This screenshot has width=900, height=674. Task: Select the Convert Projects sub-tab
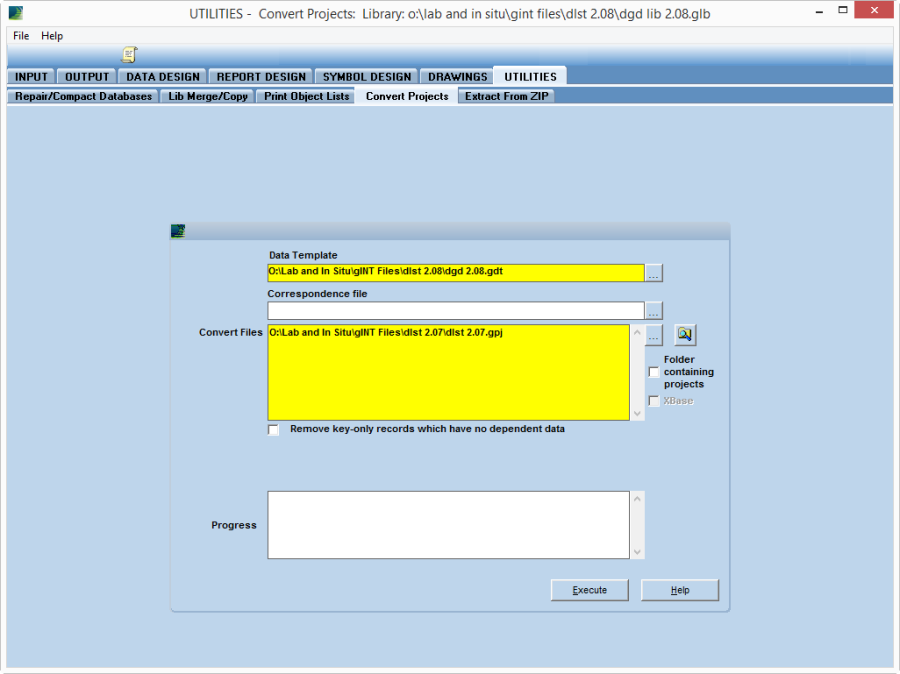(x=407, y=96)
